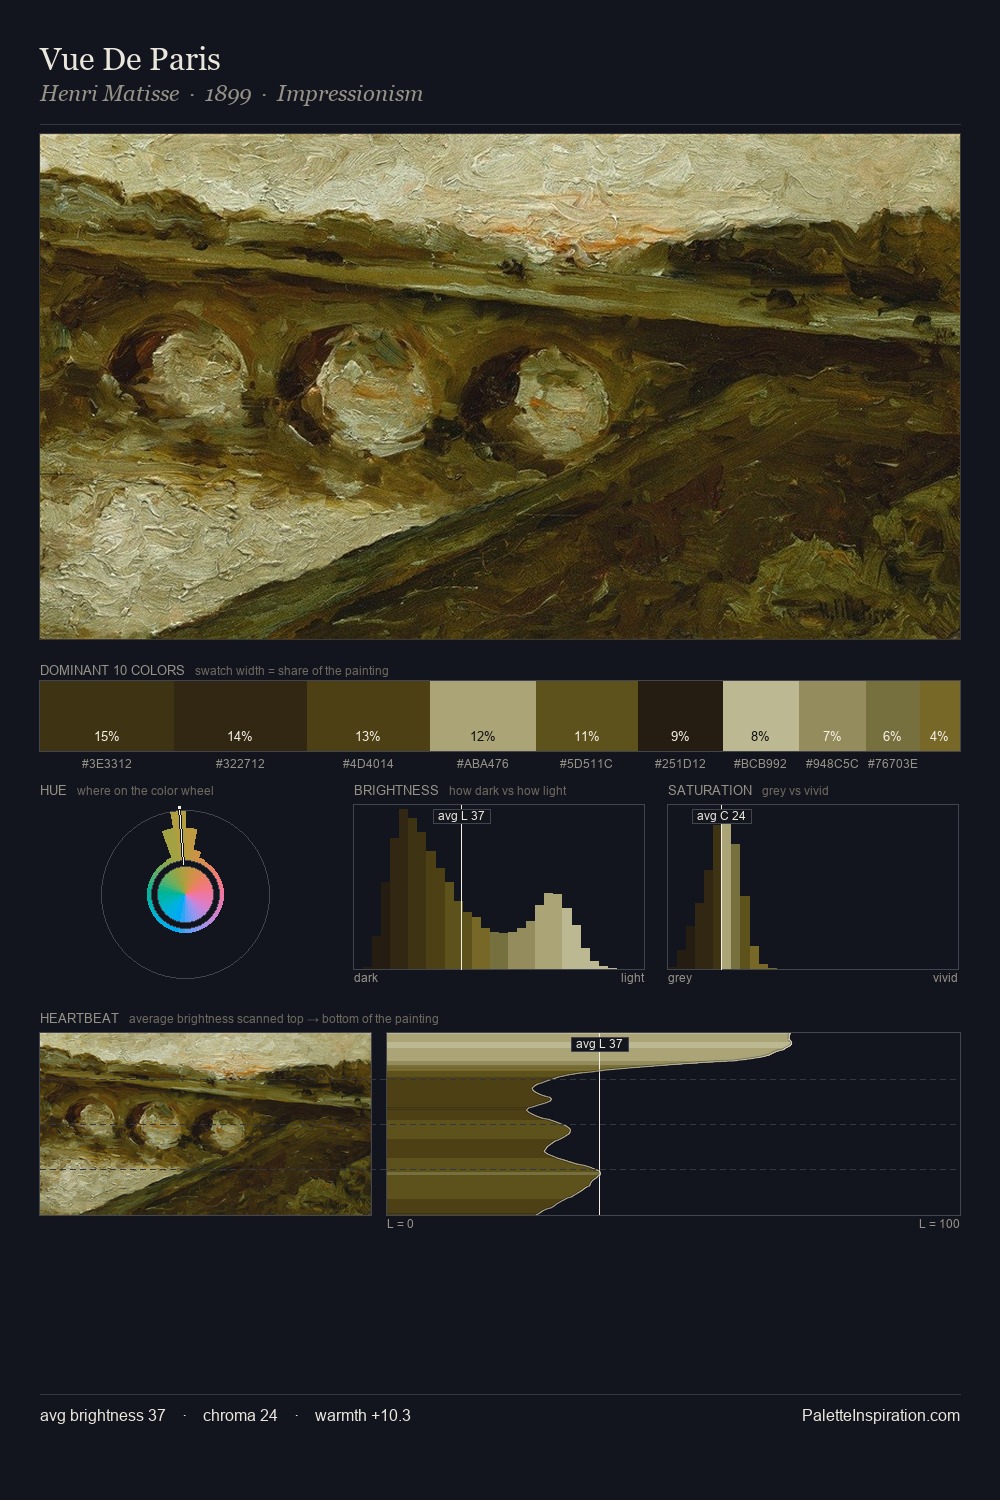Click the main Vue De Paris painting image
This screenshot has width=1000, height=1500.
click(500, 386)
